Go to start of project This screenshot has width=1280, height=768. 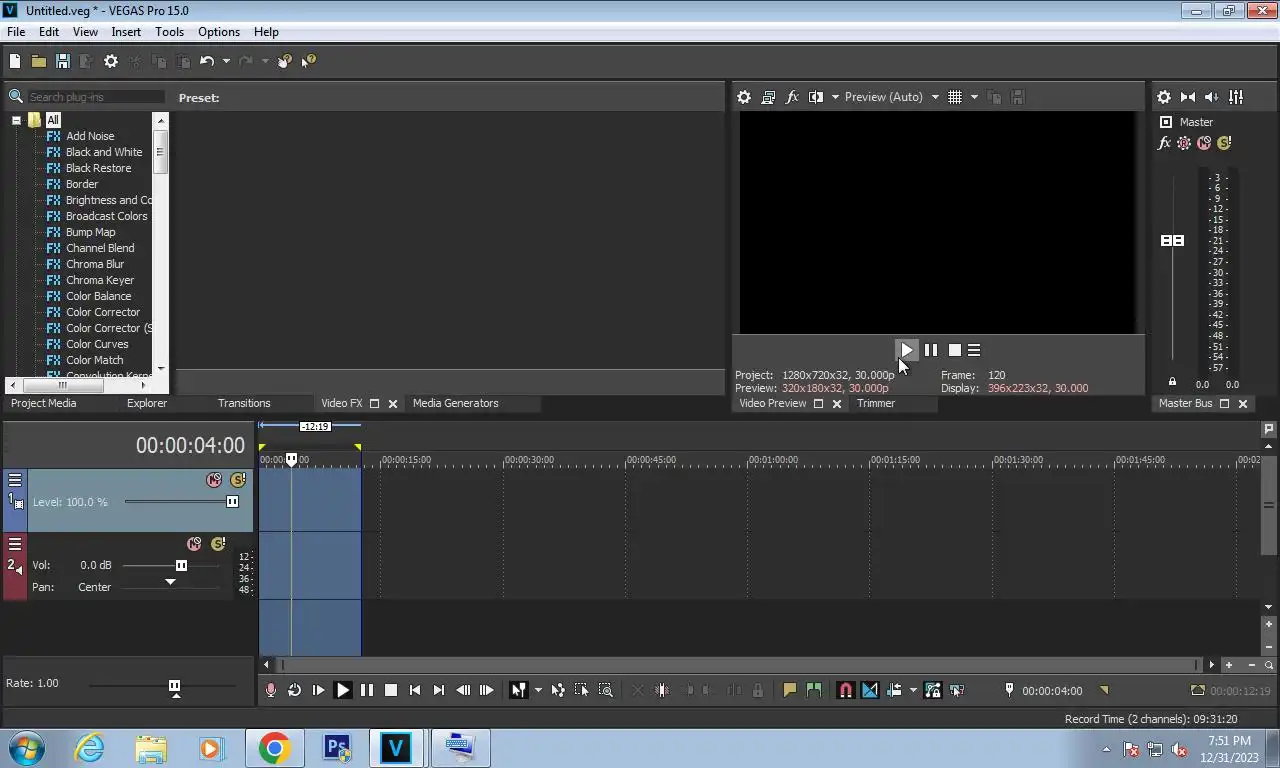[x=415, y=690]
